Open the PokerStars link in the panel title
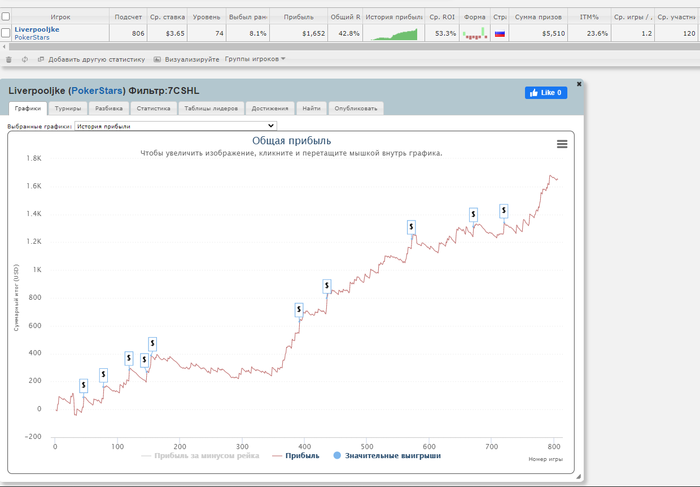This screenshot has width=700, height=487. (x=97, y=91)
